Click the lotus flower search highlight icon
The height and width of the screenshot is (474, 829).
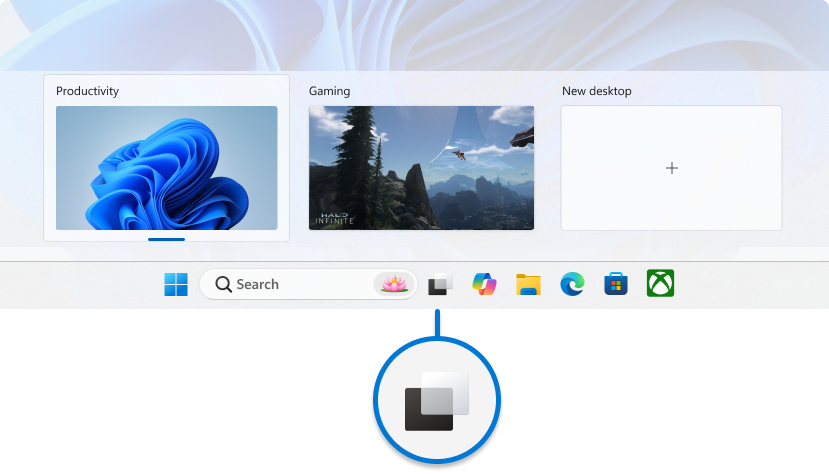coord(393,285)
